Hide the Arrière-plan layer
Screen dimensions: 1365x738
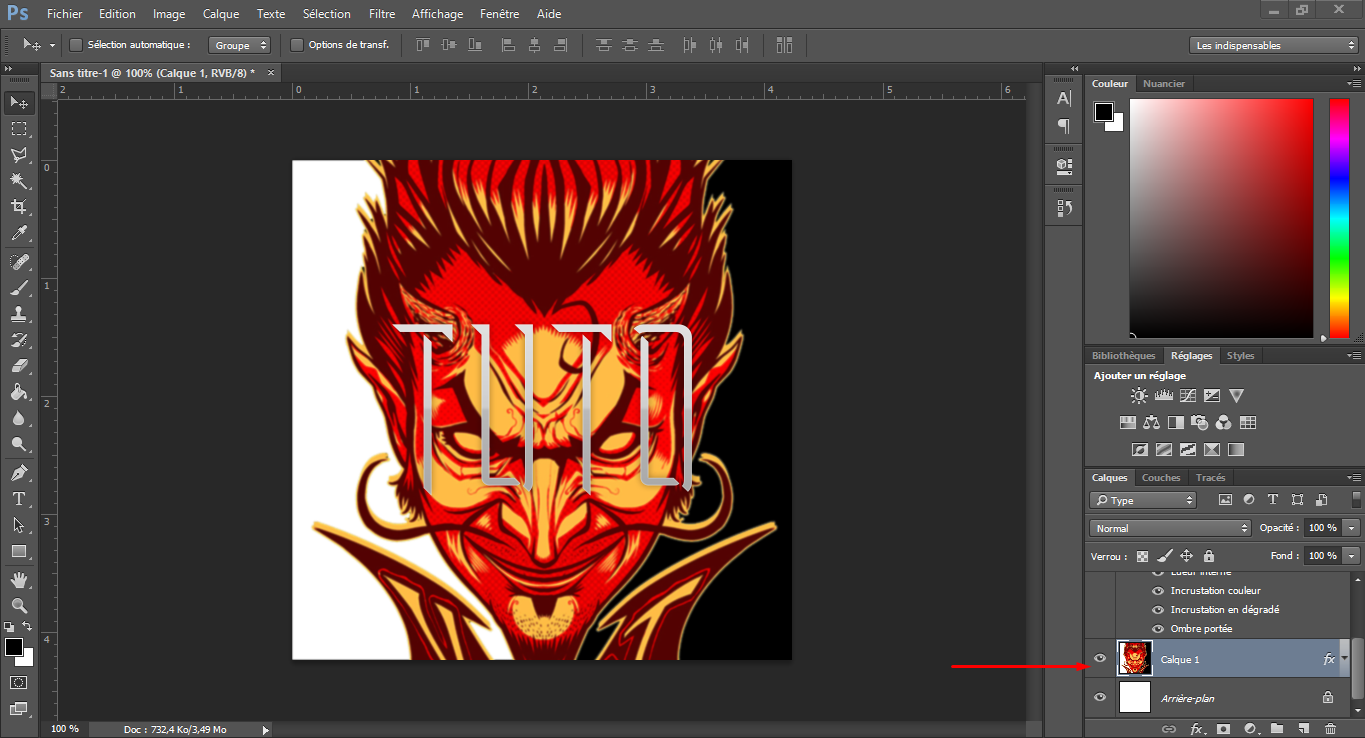(x=1100, y=697)
